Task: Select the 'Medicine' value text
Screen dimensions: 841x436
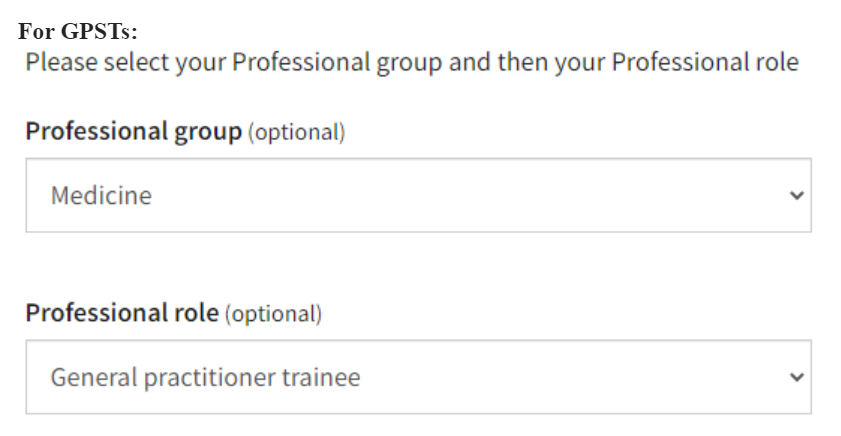Action: [101, 196]
